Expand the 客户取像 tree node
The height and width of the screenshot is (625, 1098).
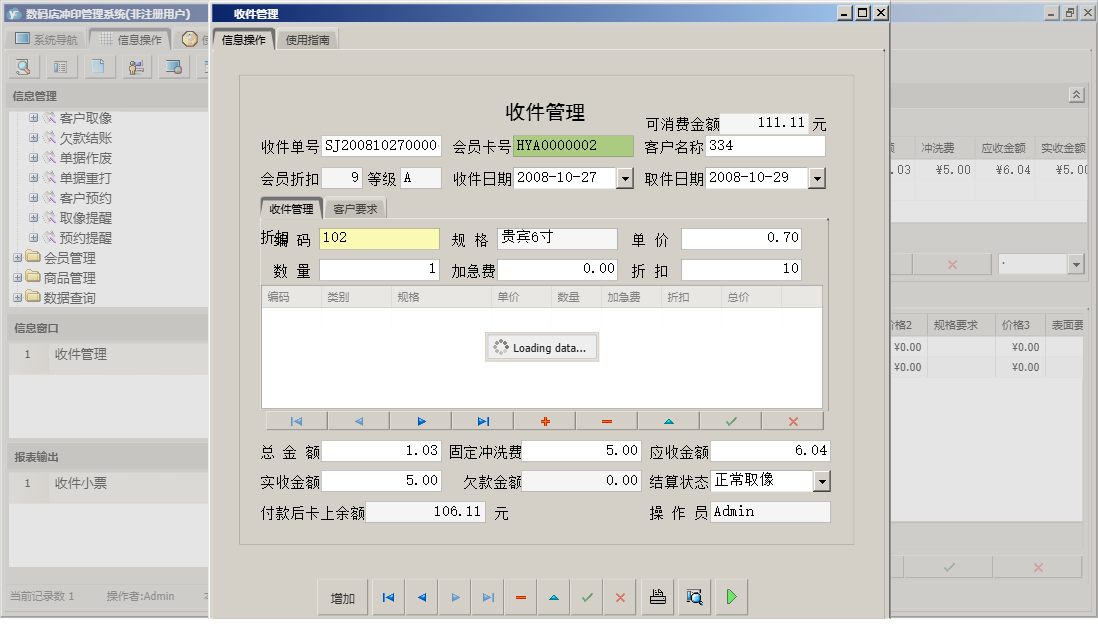(33, 118)
